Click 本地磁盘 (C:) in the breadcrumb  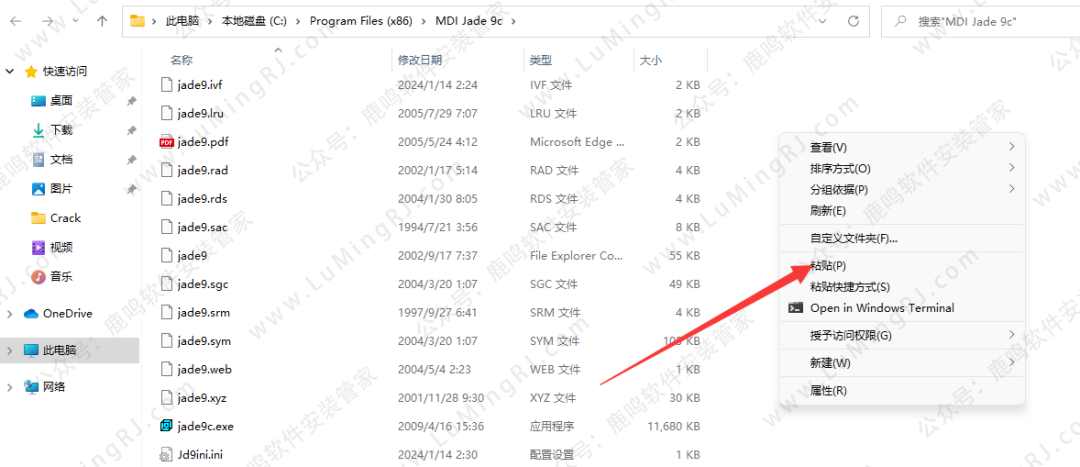point(253,21)
